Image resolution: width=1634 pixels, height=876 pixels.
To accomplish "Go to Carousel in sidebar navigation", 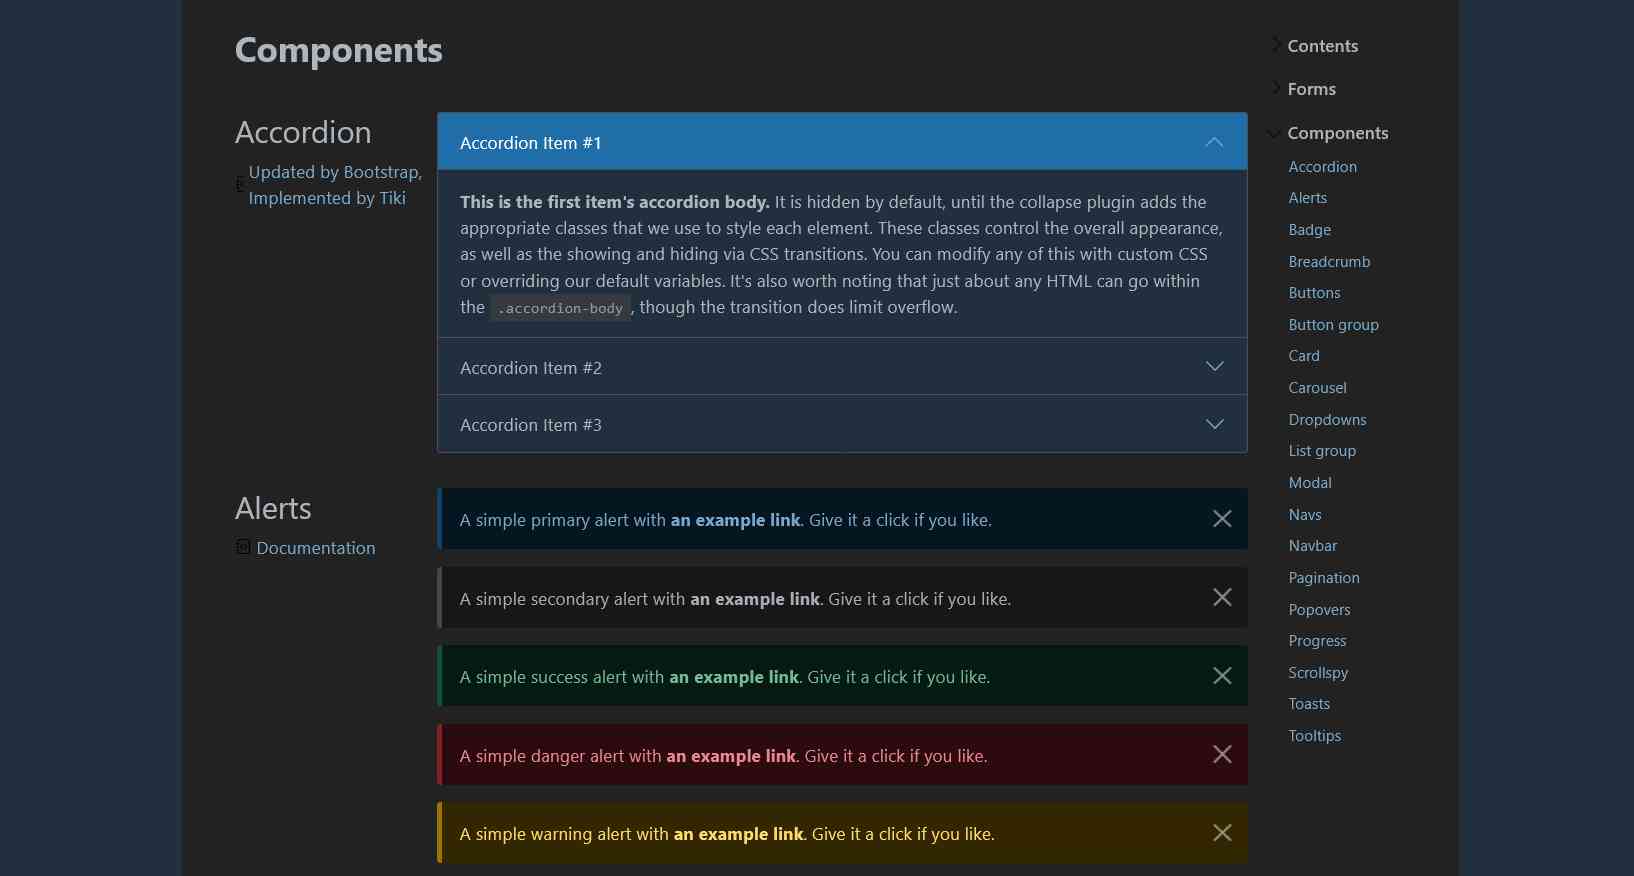I will tap(1317, 388).
